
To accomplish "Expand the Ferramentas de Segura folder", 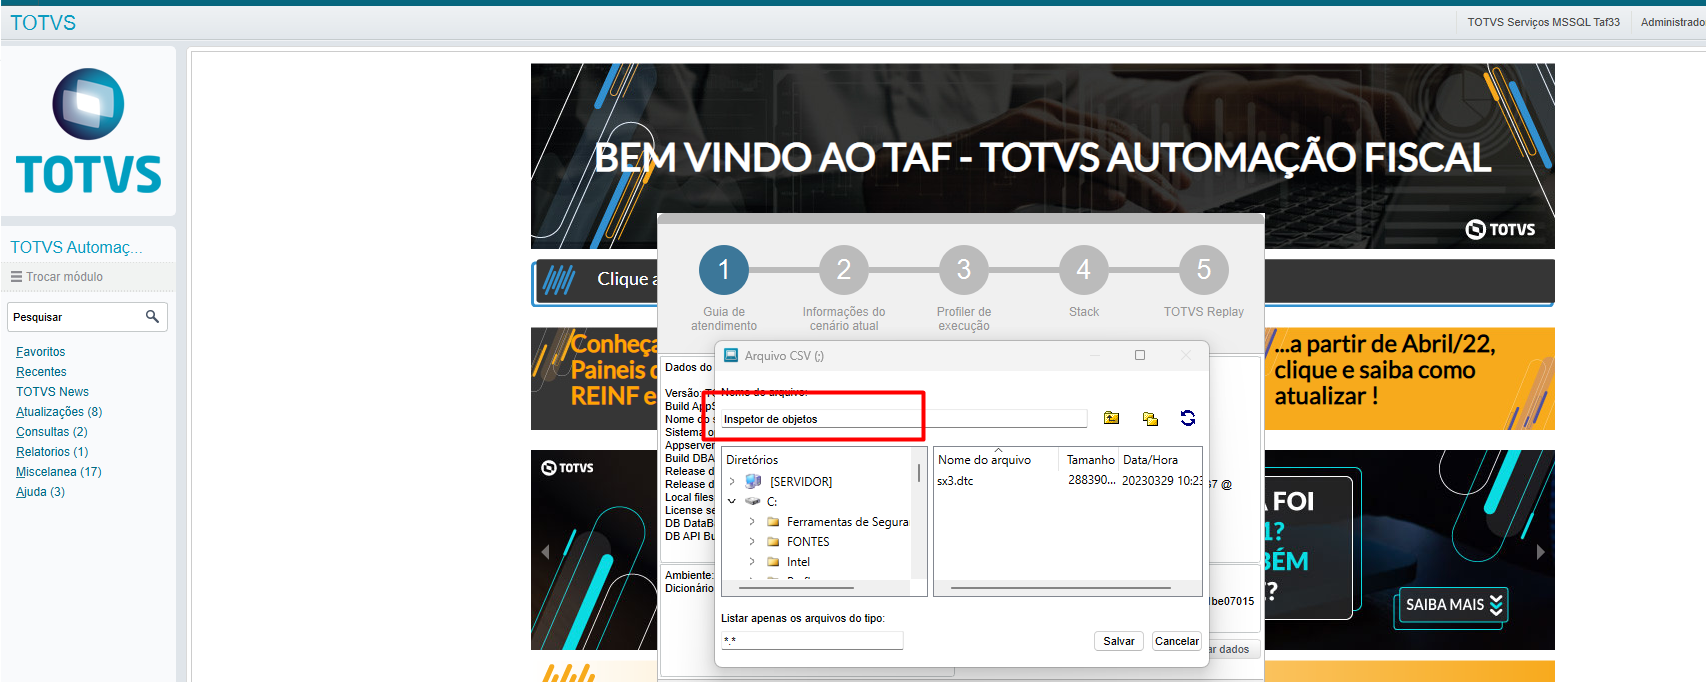I will point(752,521).
